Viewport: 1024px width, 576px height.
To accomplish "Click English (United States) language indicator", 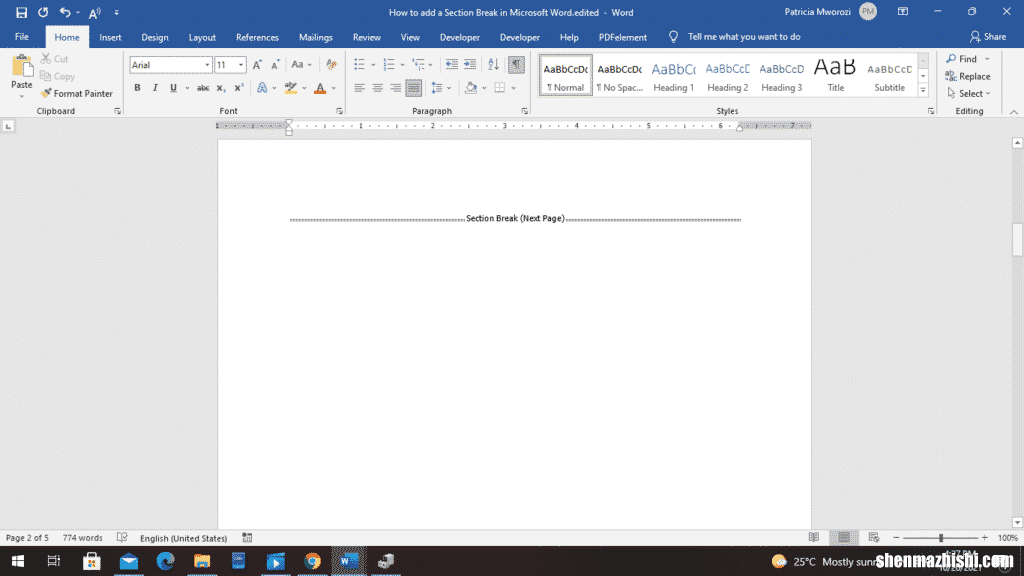I will pyautogui.click(x=184, y=537).
